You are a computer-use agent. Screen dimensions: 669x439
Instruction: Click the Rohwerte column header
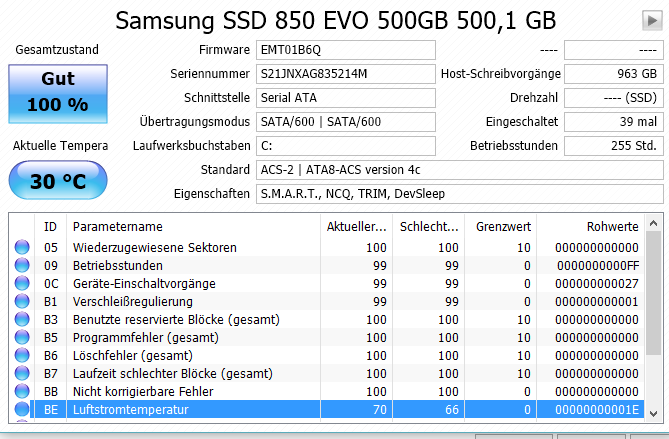[591, 227]
